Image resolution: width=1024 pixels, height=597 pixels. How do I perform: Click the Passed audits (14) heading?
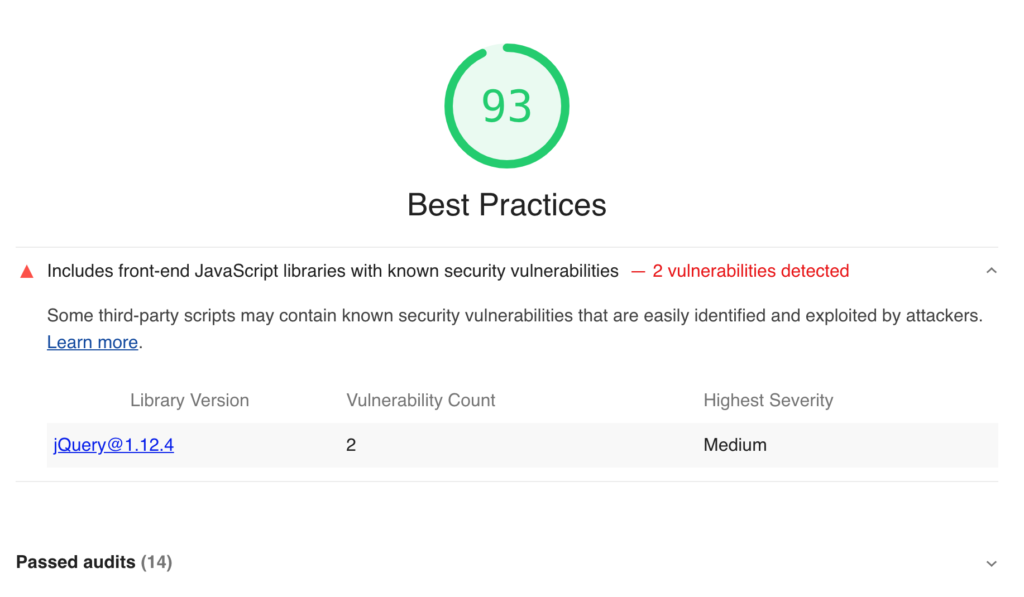[94, 562]
